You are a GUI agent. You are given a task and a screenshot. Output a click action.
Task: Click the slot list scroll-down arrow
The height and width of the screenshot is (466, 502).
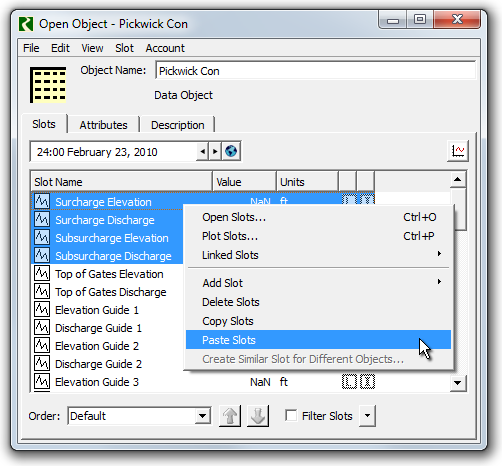458,383
